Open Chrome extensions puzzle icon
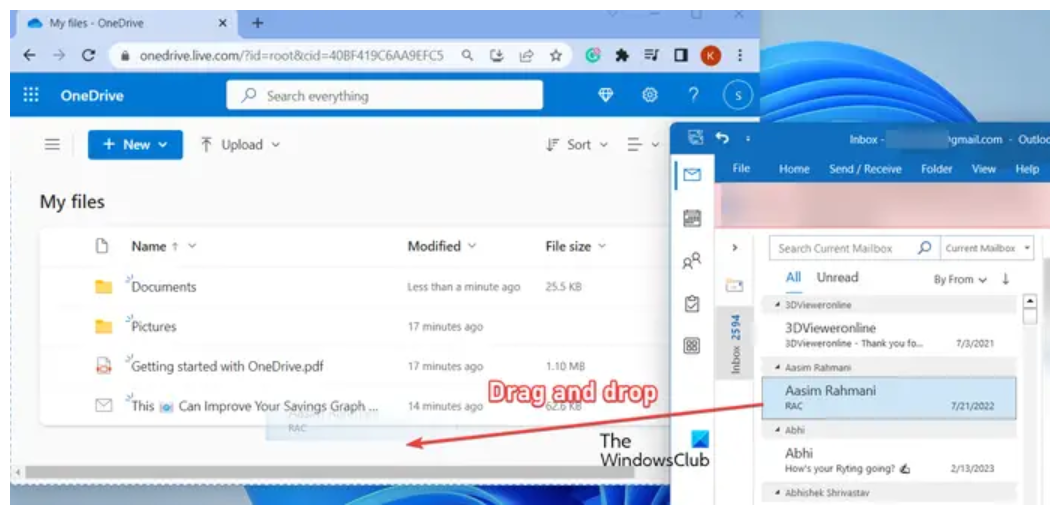 622,56
